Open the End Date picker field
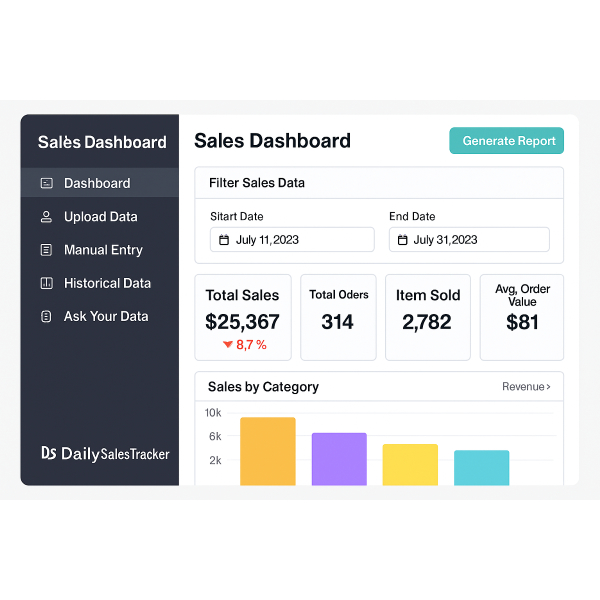600x600 pixels. click(469, 240)
